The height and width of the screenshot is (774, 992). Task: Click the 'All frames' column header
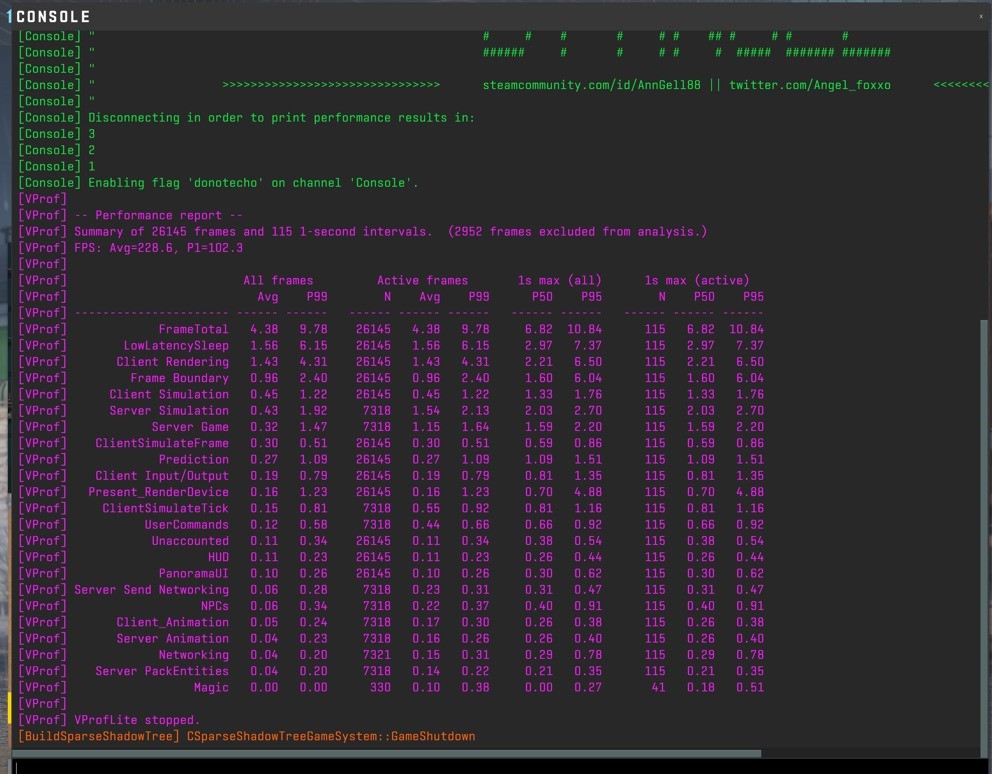[277, 280]
